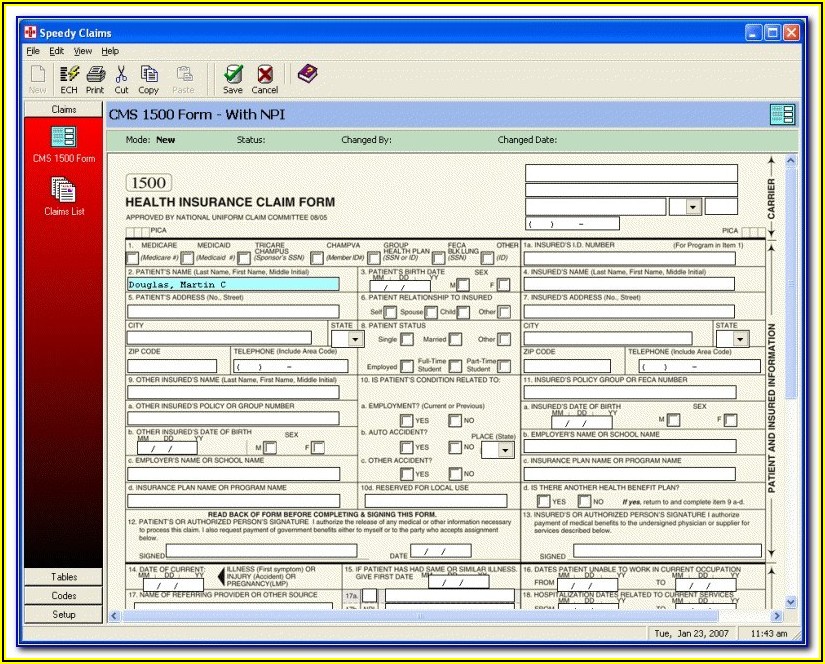Expand the patient State dropdown
The width and height of the screenshot is (825, 664).
(x=354, y=339)
